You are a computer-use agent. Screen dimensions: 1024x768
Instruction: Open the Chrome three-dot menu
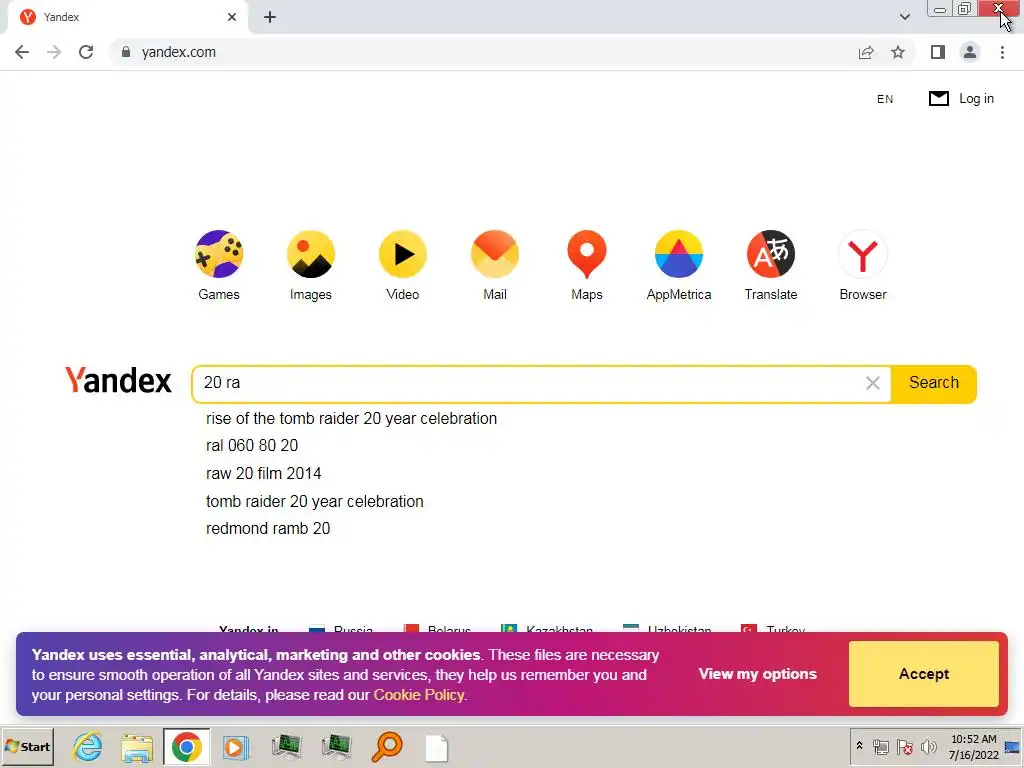click(1002, 52)
